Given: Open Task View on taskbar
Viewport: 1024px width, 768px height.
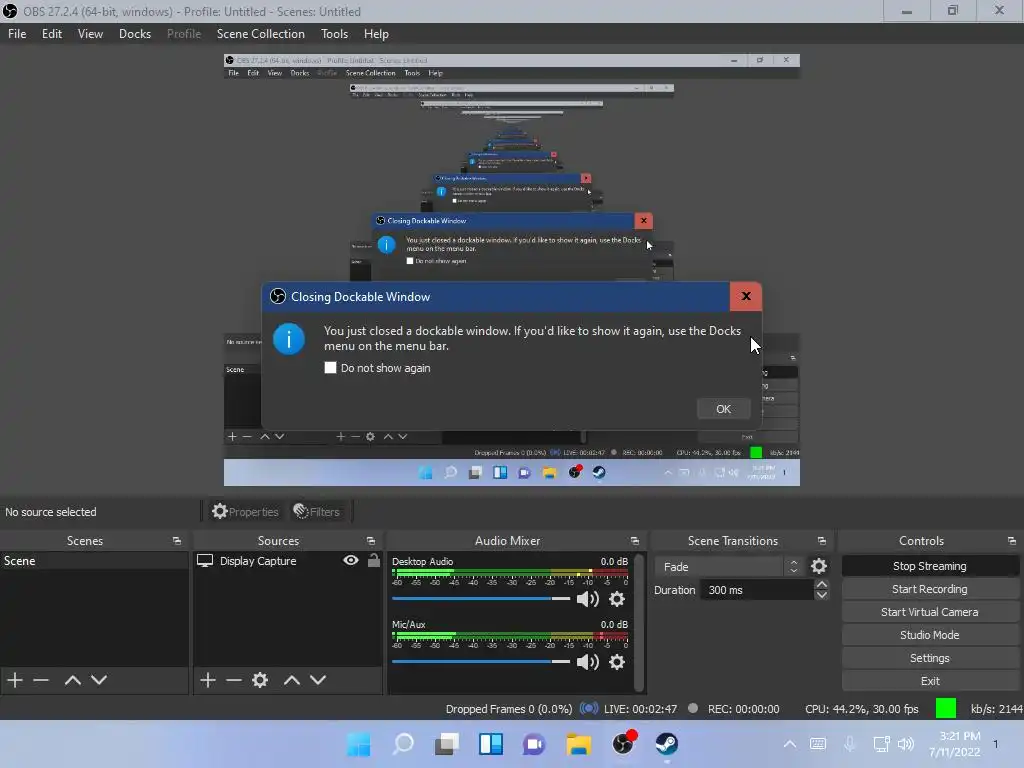Looking at the screenshot, I should 447,744.
